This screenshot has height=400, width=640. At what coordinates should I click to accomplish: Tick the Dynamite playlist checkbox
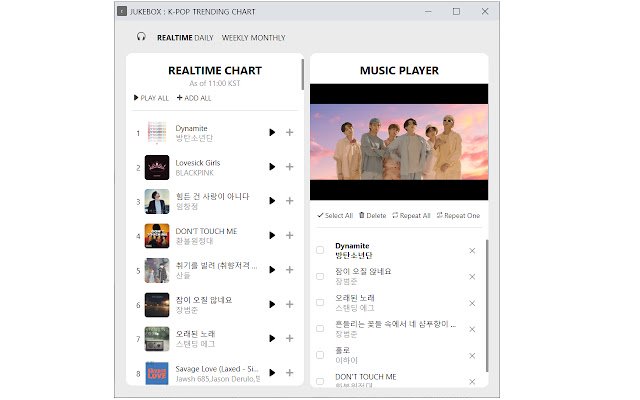(x=320, y=250)
